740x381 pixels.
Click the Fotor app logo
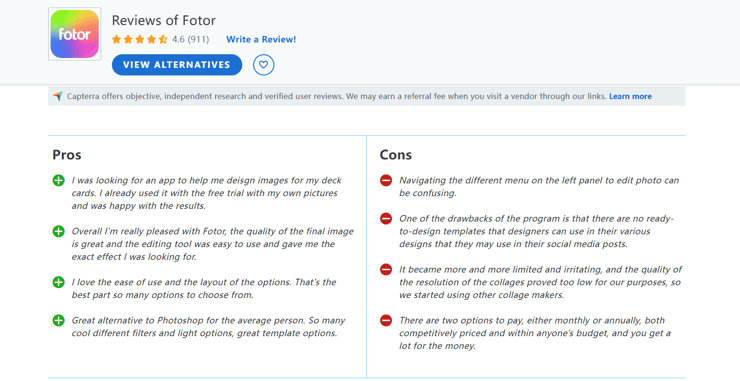coord(75,34)
